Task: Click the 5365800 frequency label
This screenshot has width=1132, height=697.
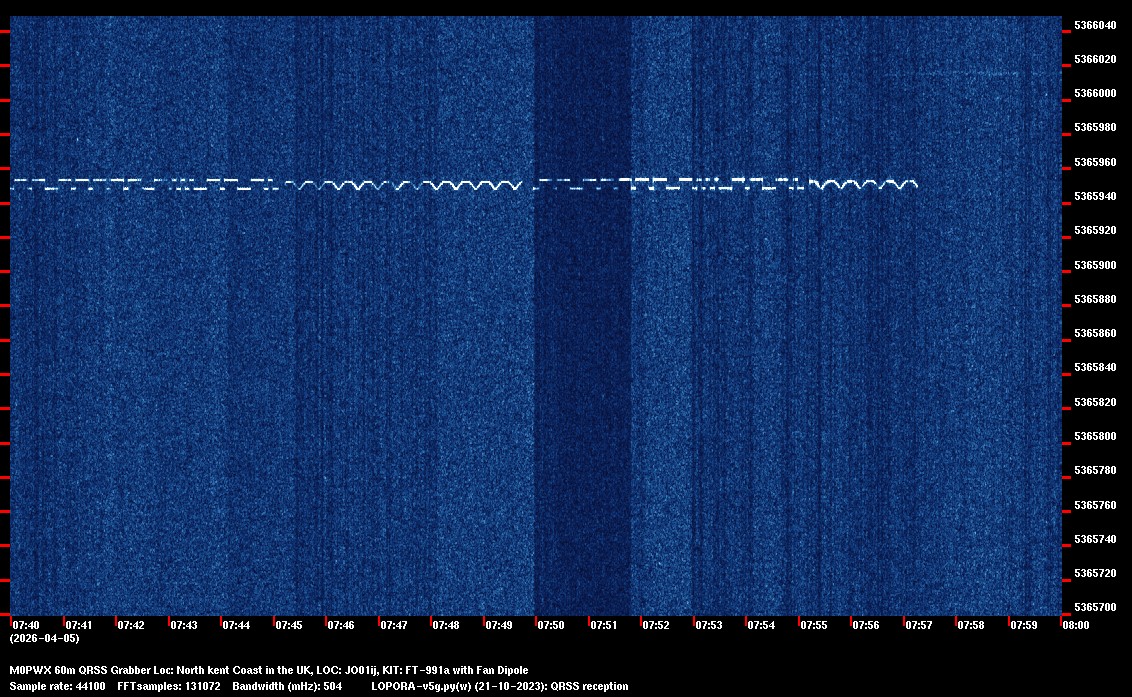Action: 1094,437
